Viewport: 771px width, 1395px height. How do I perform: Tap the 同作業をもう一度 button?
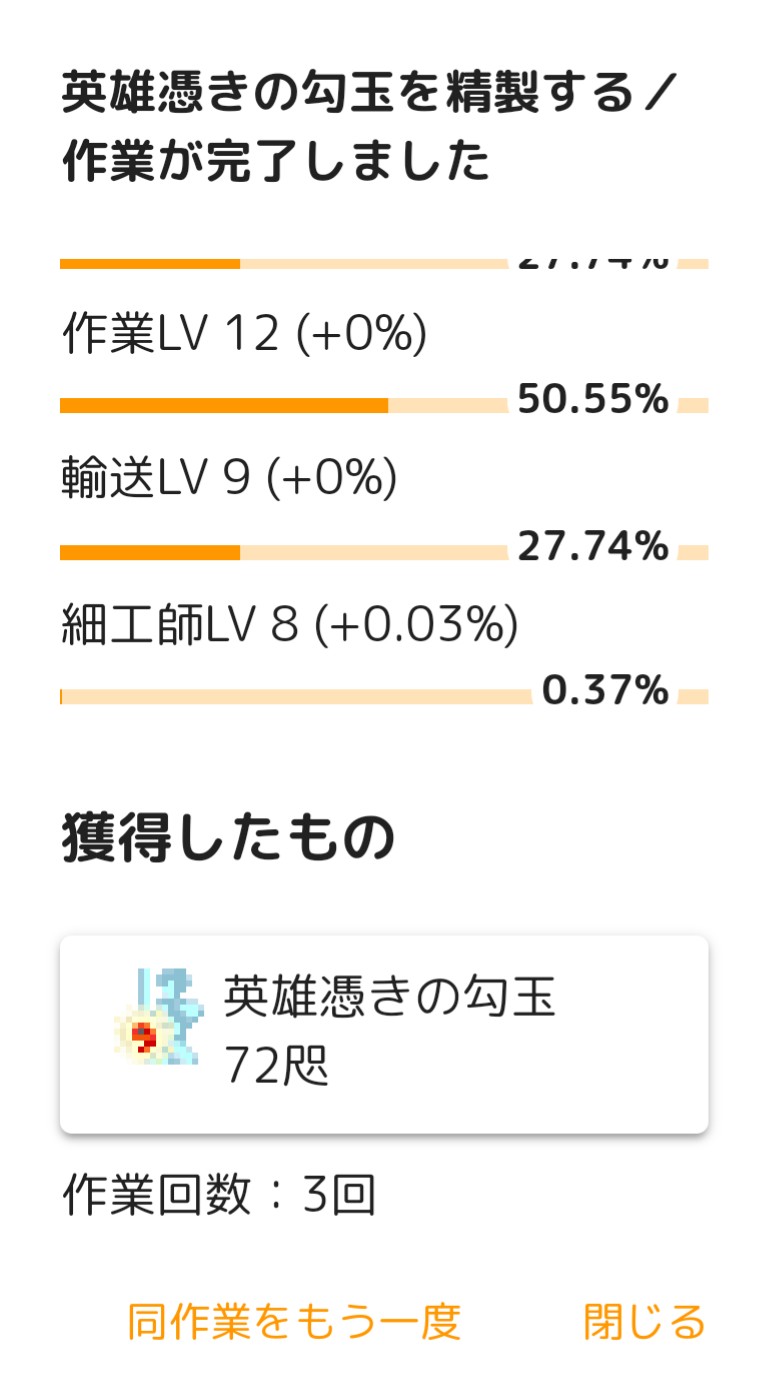pyautogui.click(x=294, y=1322)
